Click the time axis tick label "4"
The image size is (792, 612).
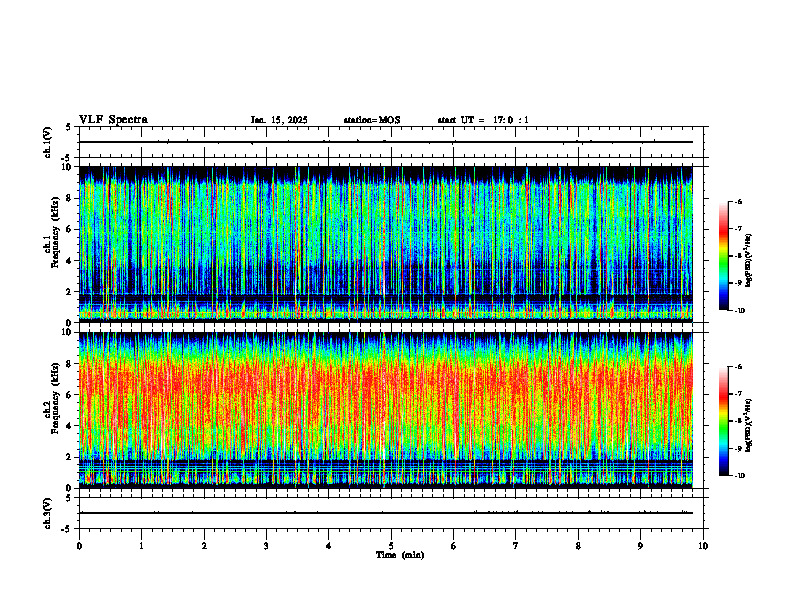click(329, 546)
